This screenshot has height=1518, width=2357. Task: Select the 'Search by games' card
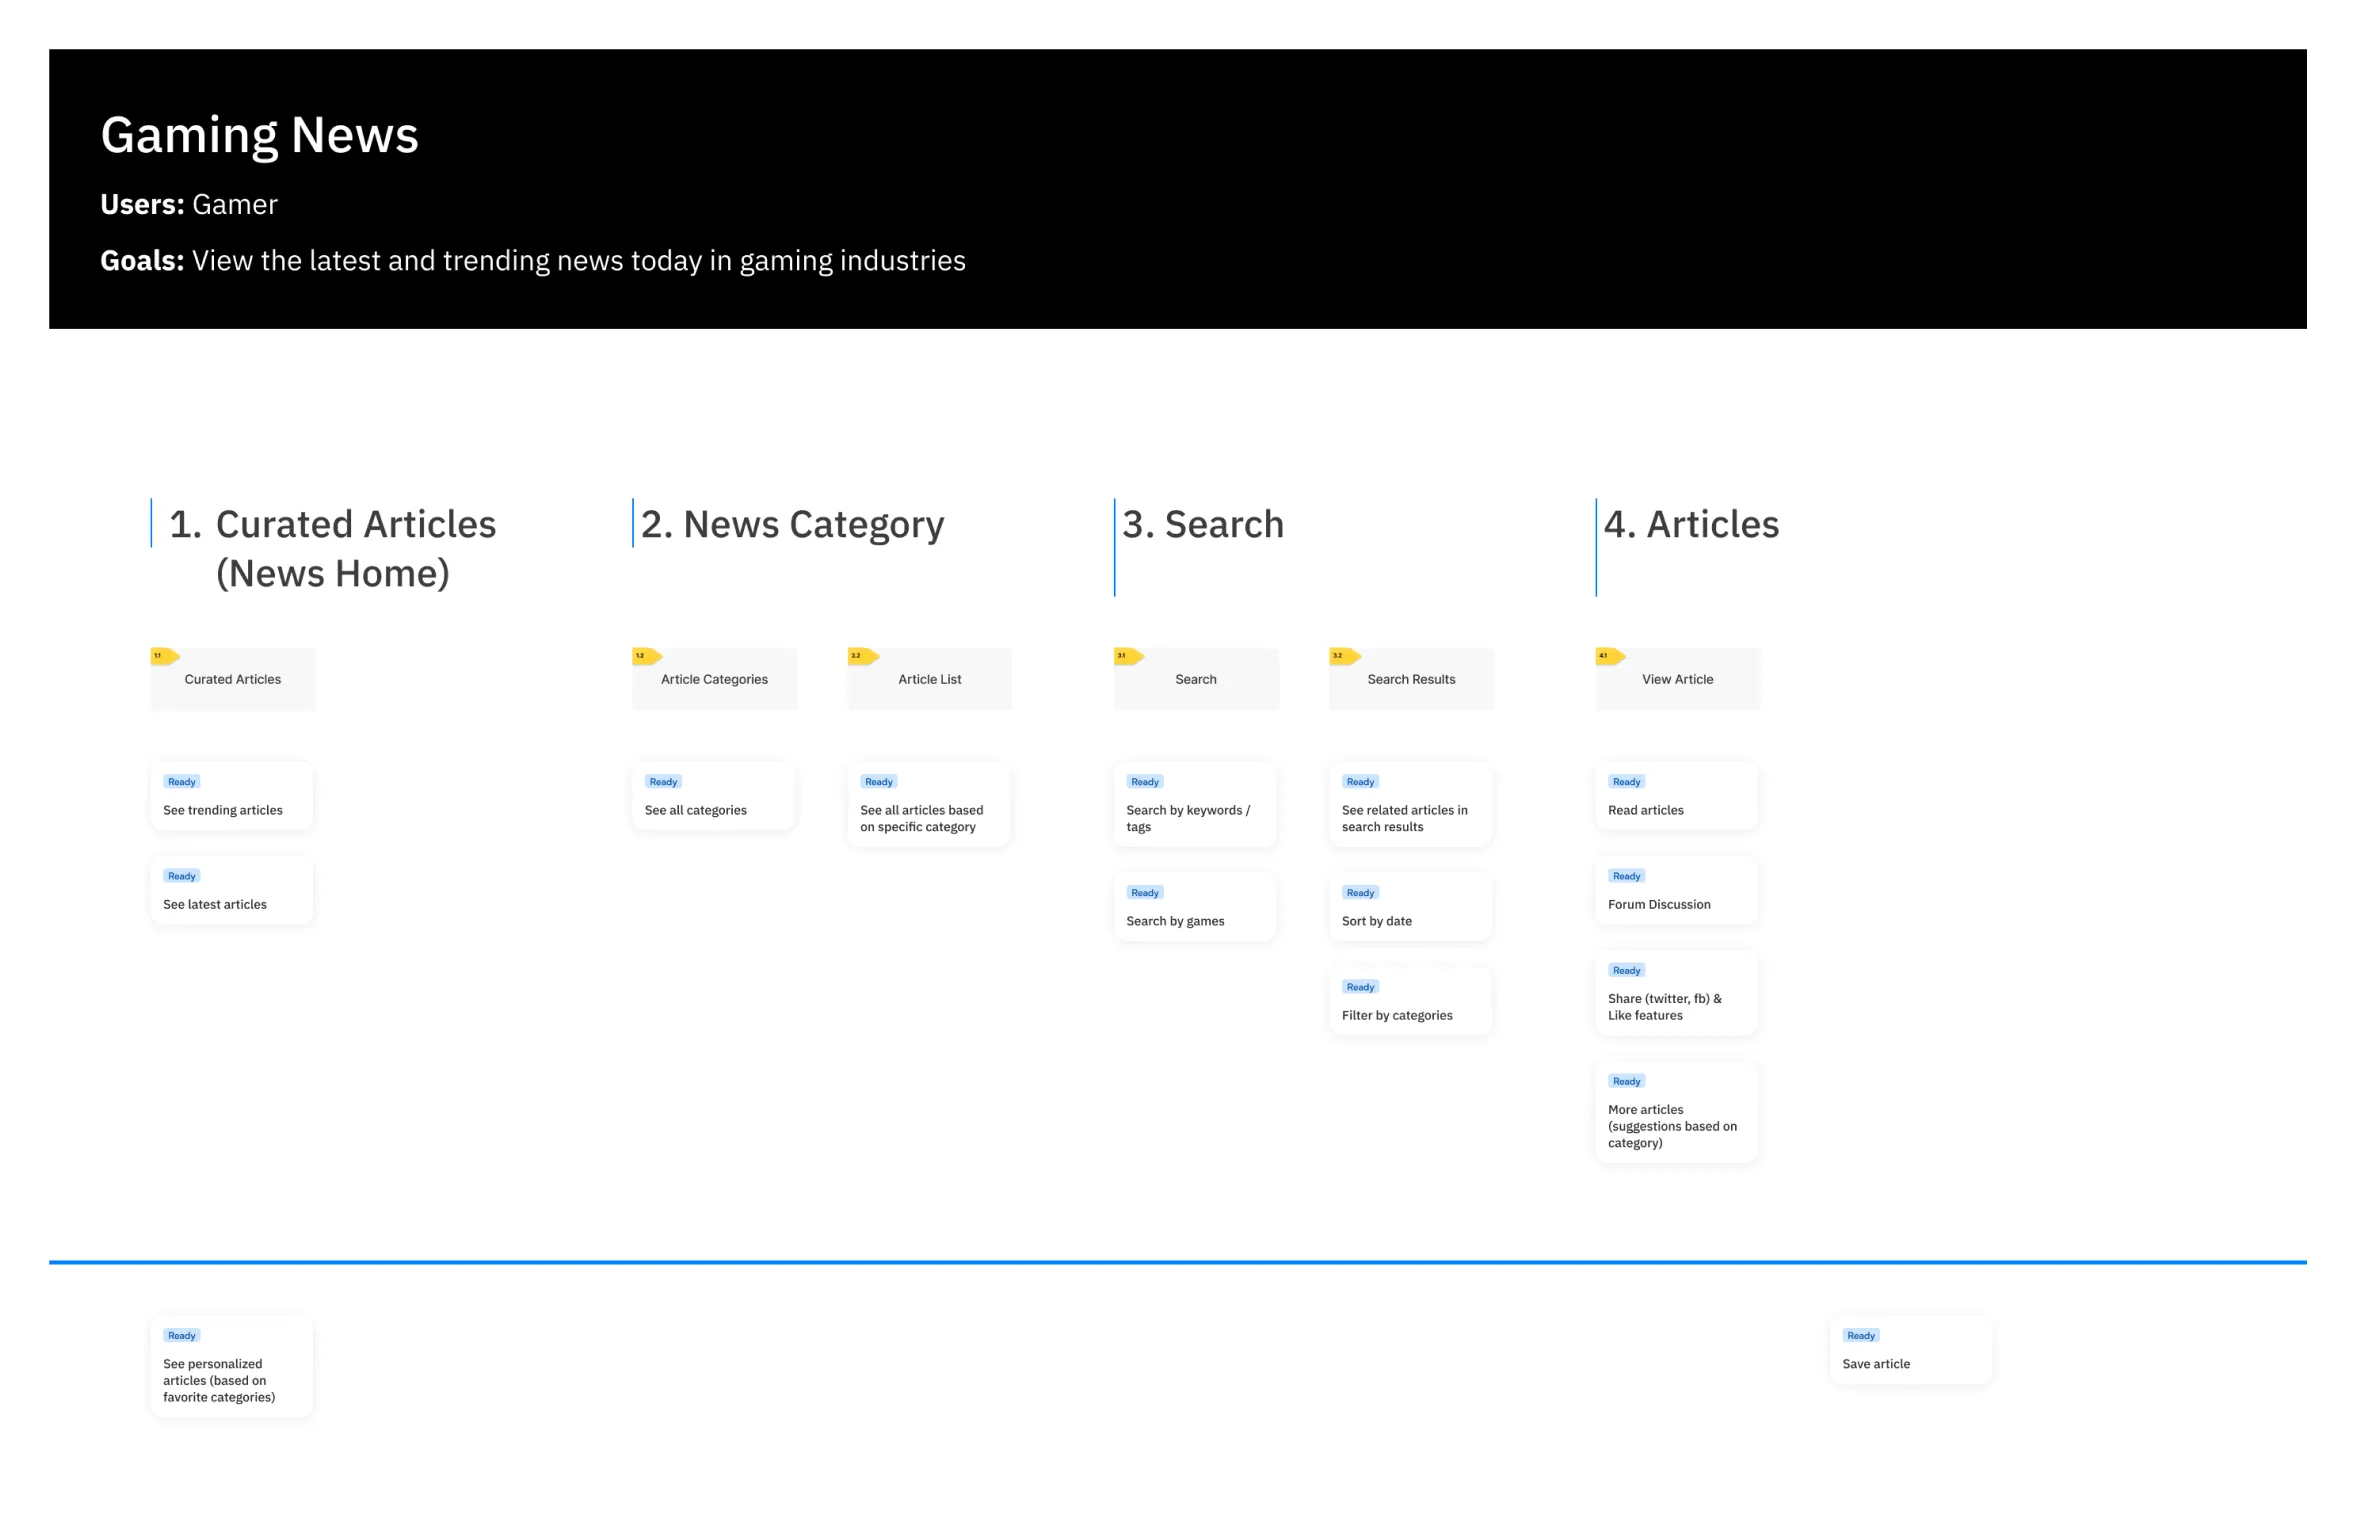(1195, 908)
